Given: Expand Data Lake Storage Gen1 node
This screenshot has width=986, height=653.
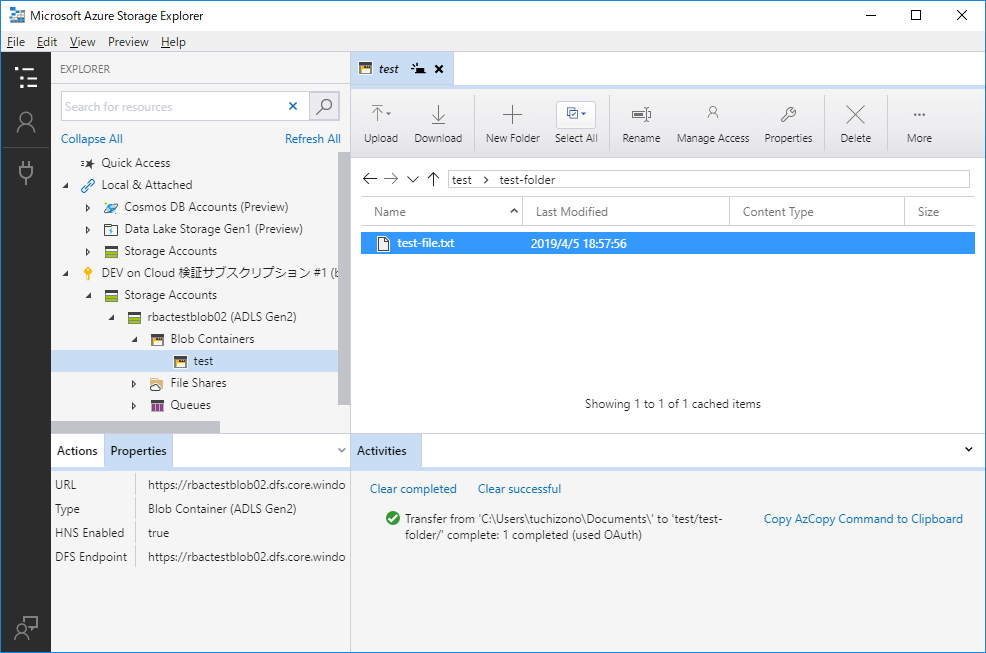Looking at the screenshot, I should [x=88, y=230].
